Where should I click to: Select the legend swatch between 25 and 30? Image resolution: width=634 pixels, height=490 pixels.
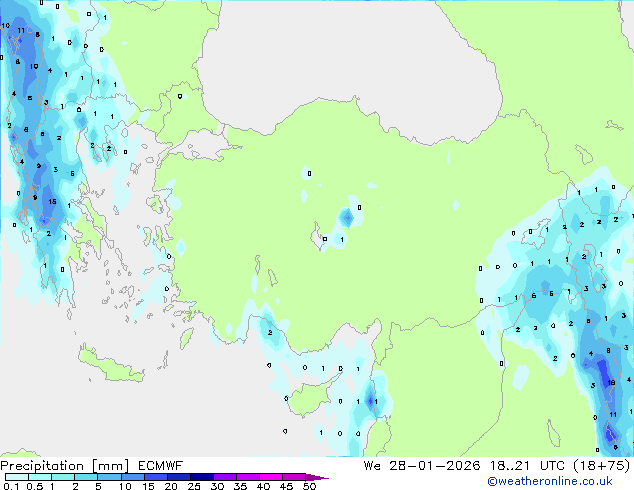point(202,477)
